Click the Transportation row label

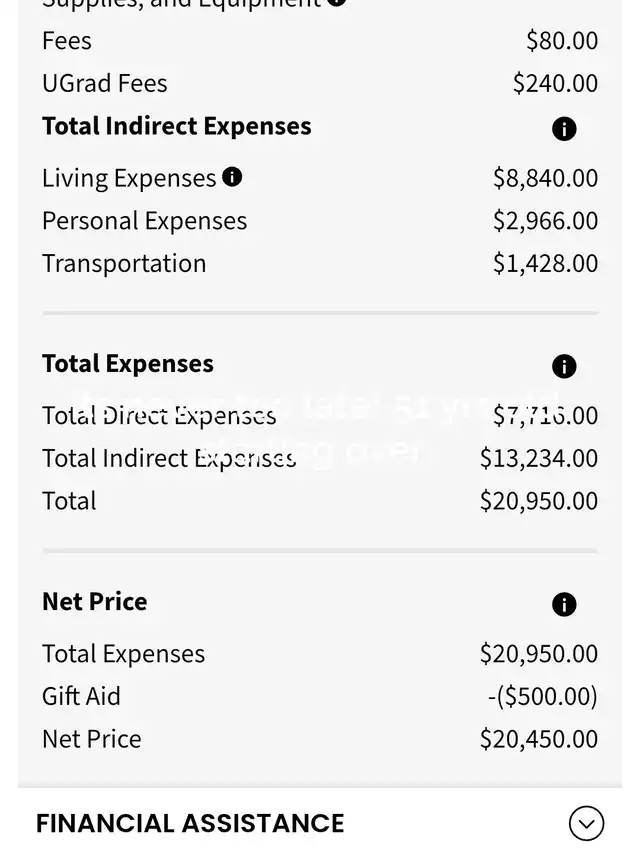(124, 263)
